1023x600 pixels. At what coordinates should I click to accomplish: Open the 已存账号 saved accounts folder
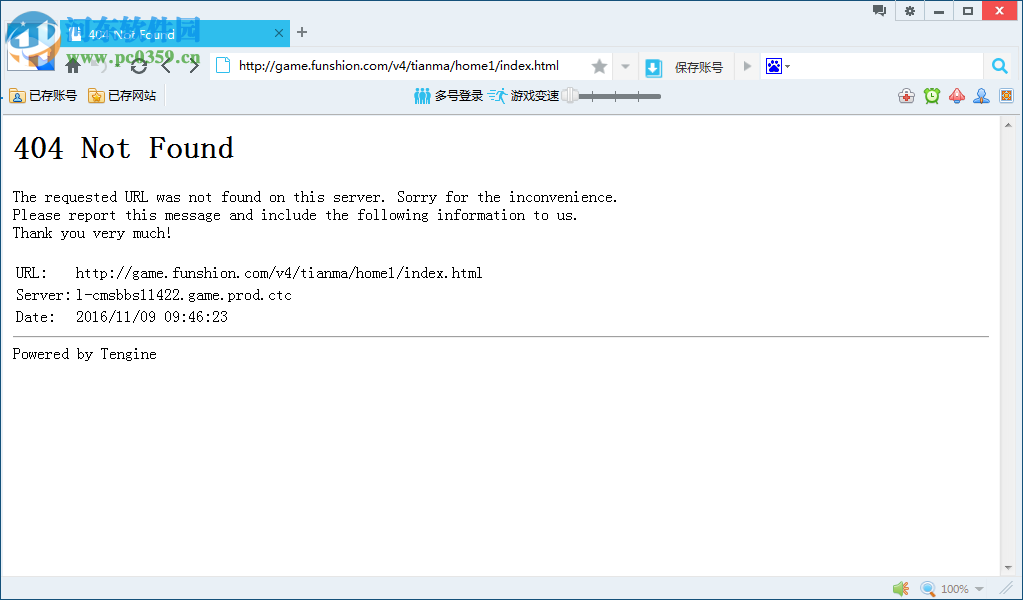43,96
